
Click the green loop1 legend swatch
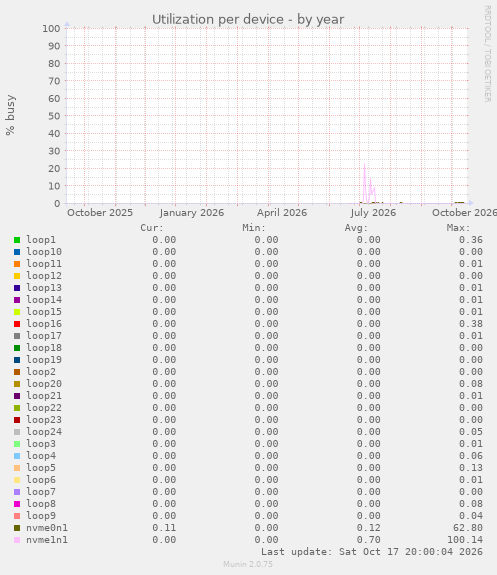pos(17,240)
